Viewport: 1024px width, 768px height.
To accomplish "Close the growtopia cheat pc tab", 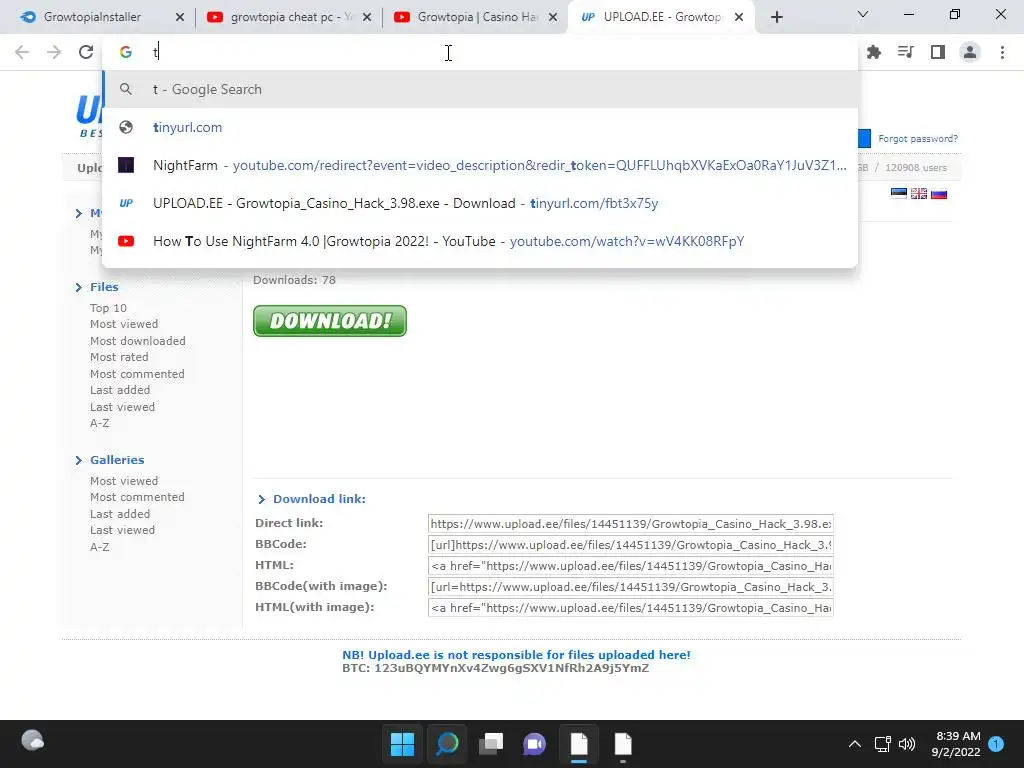I will coord(367,18).
